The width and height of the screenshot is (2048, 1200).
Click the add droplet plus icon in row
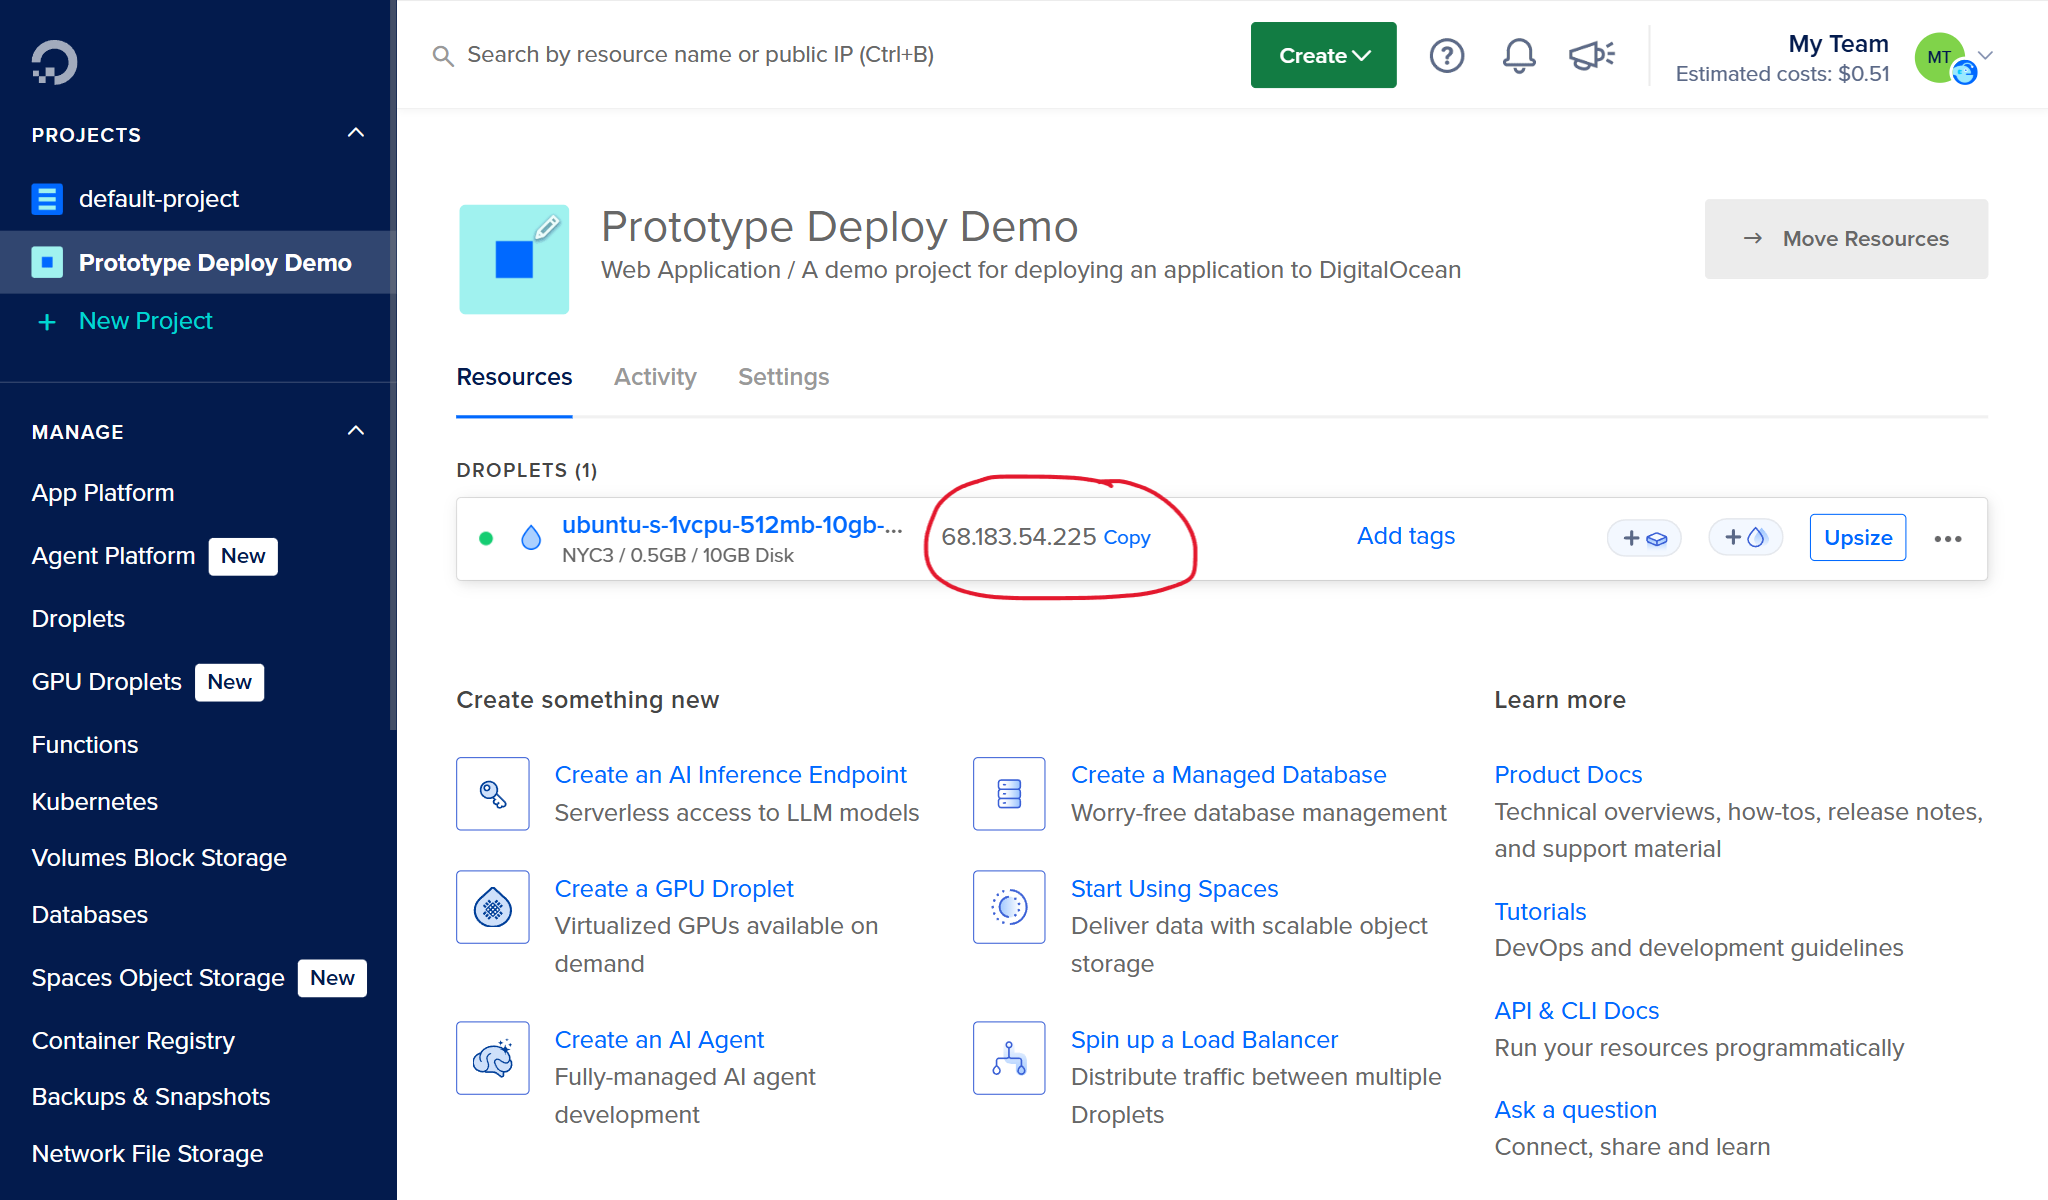point(1745,538)
